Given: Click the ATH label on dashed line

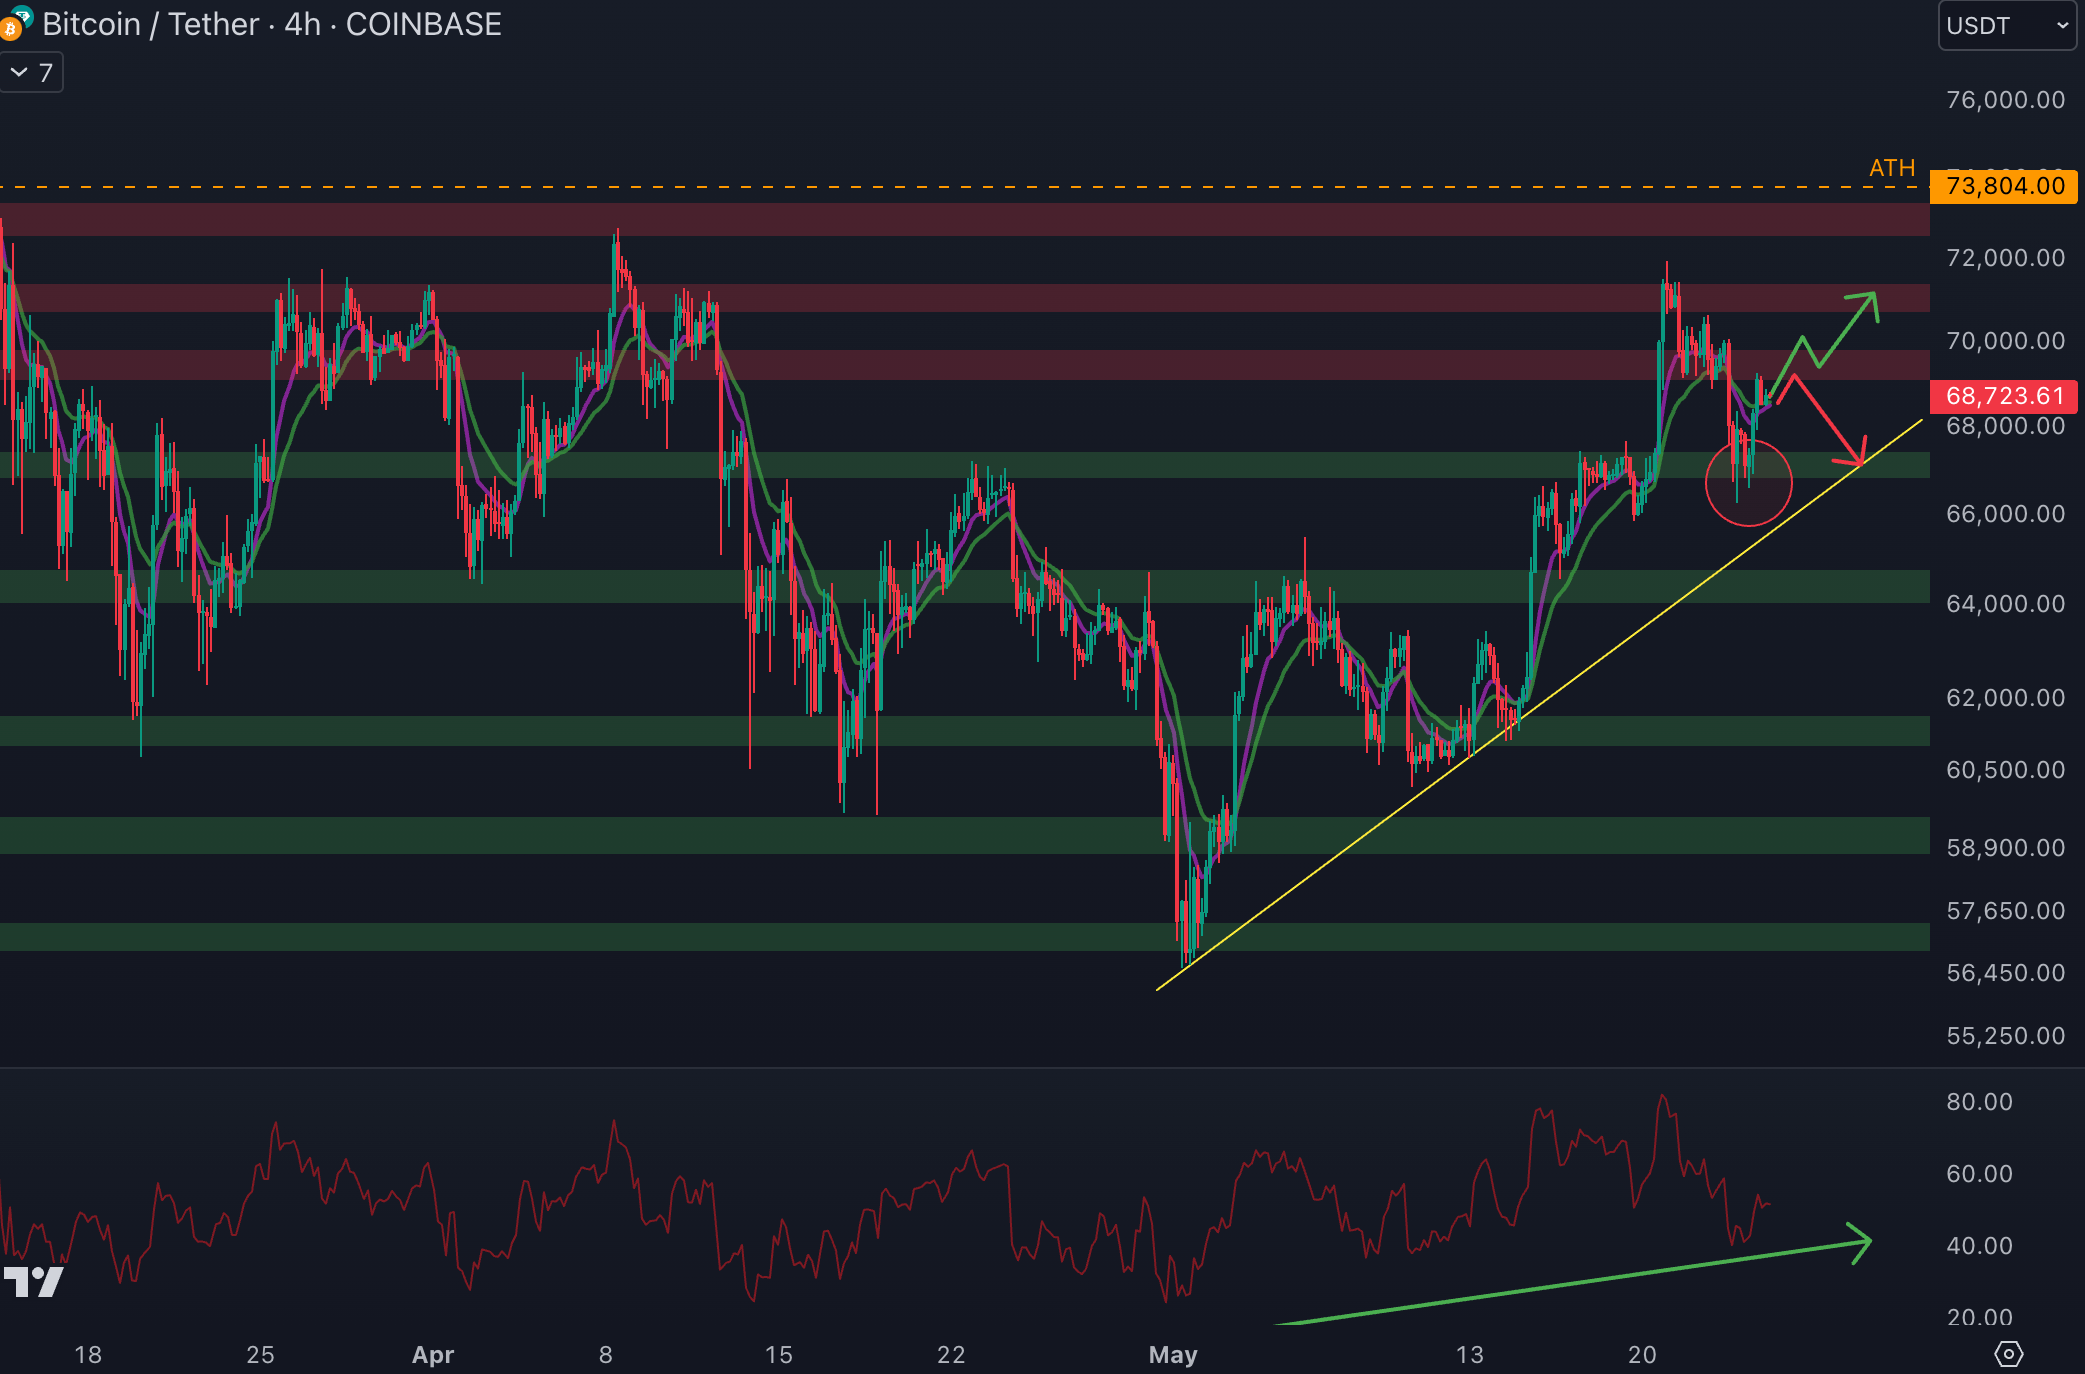Looking at the screenshot, I should point(1891,168).
